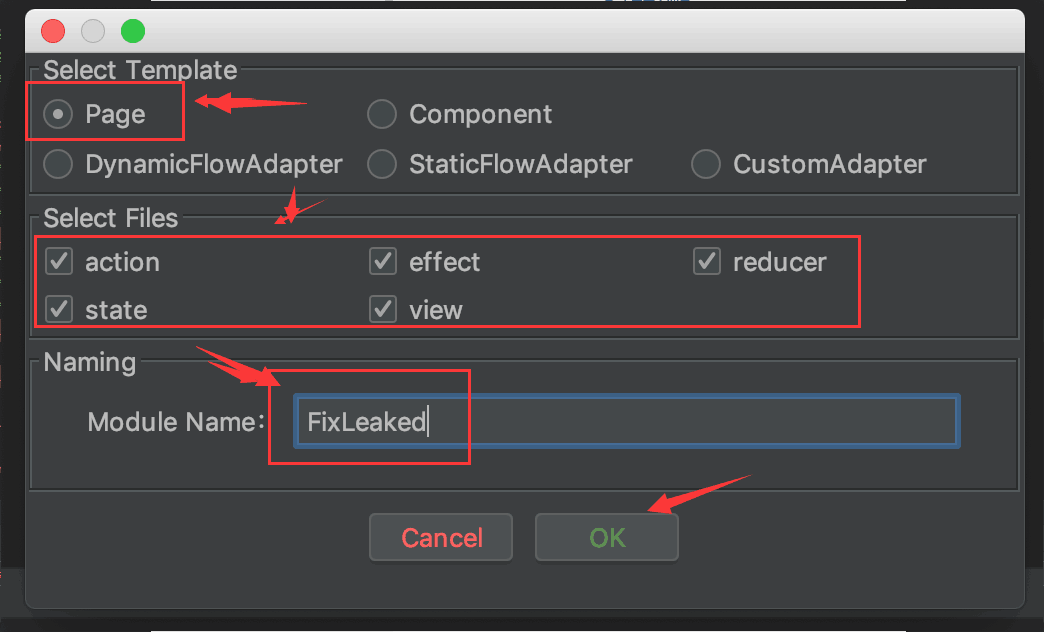Choose the Component template option
Image resolution: width=1044 pixels, height=632 pixels.
pyautogui.click(x=382, y=114)
